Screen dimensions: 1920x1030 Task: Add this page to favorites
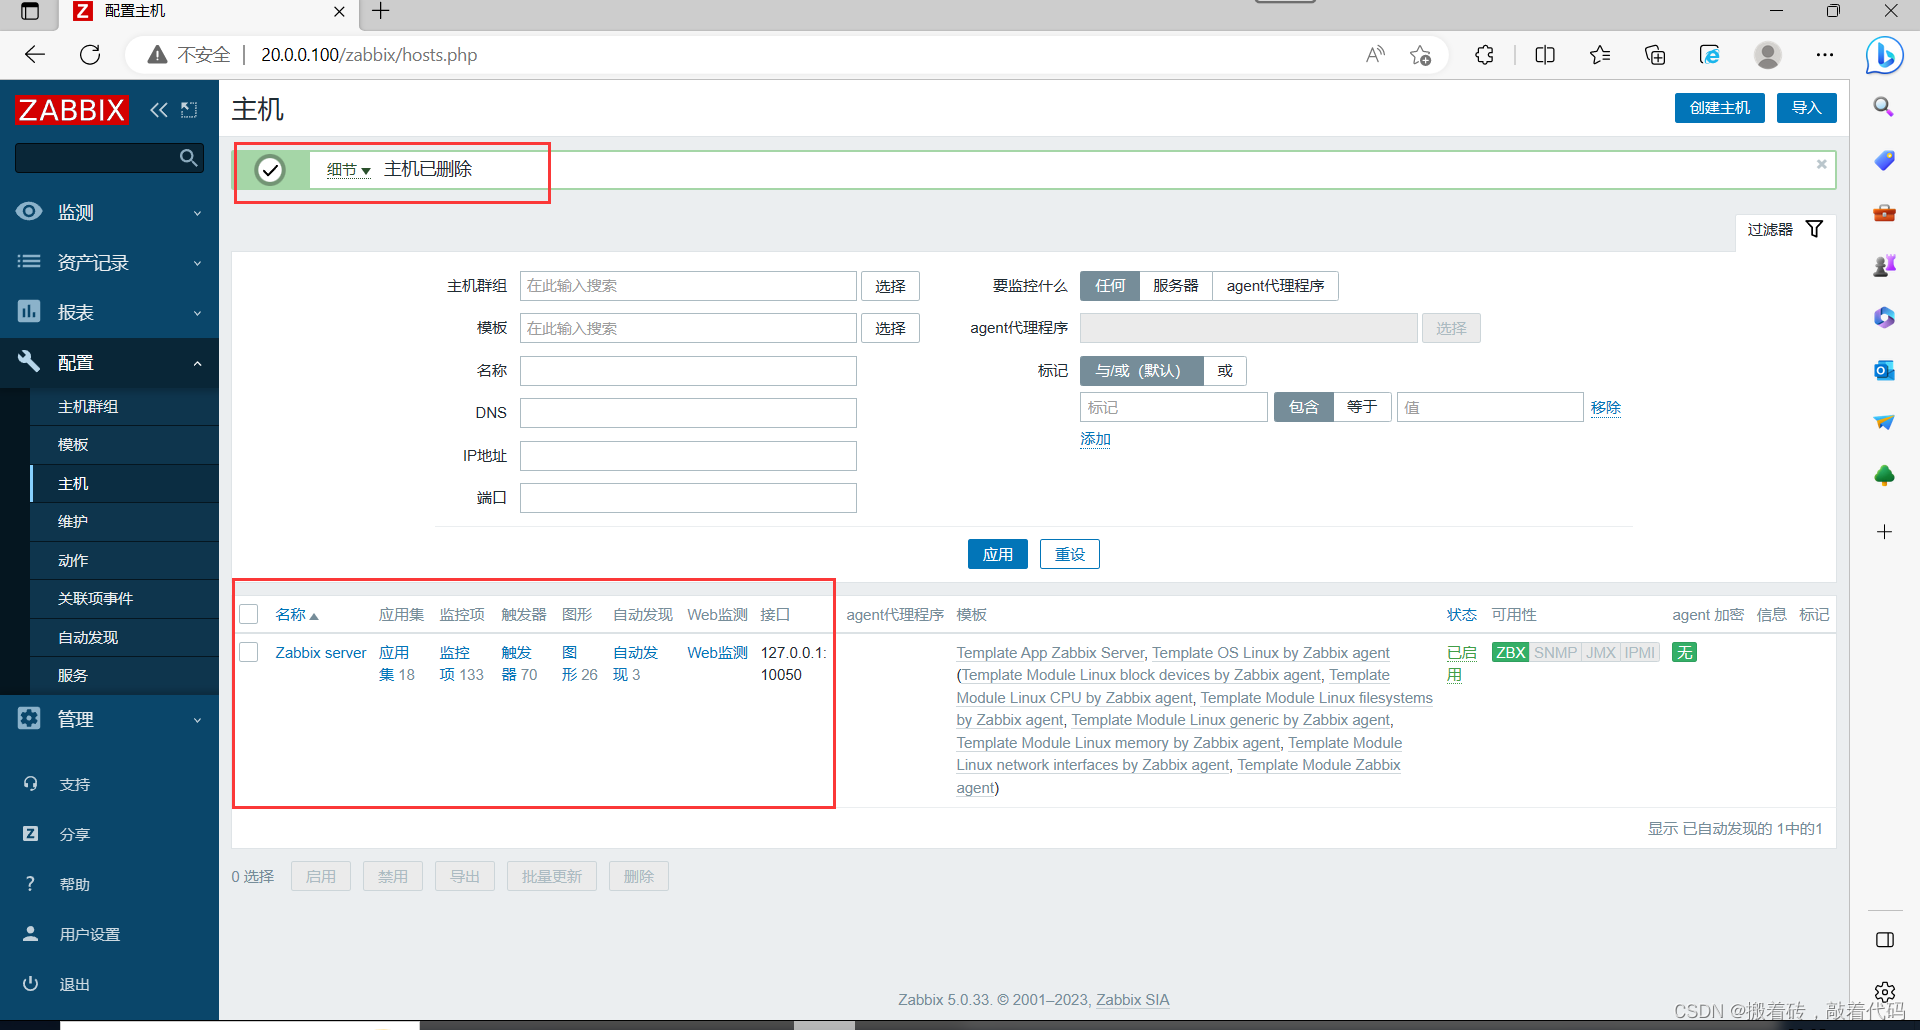tap(1420, 55)
